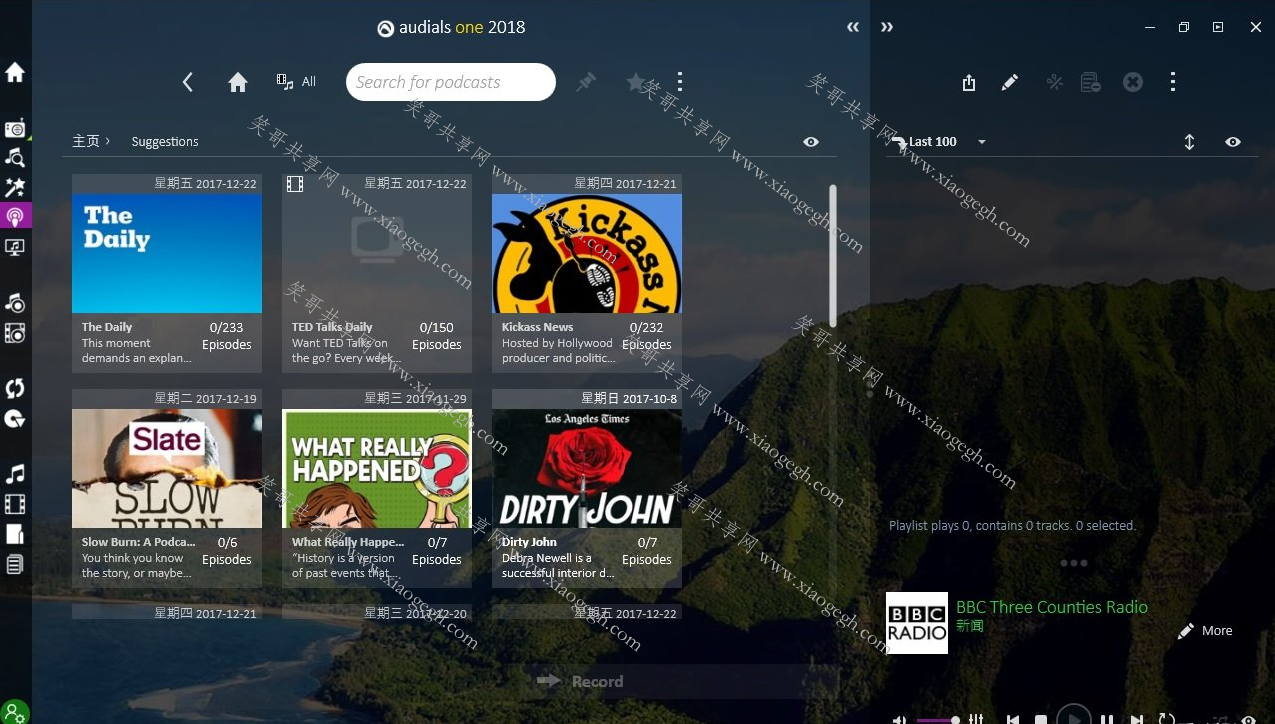This screenshot has width=1275, height=724.
Task: Open the video streaming save icon
Action: click(x=15, y=333)
